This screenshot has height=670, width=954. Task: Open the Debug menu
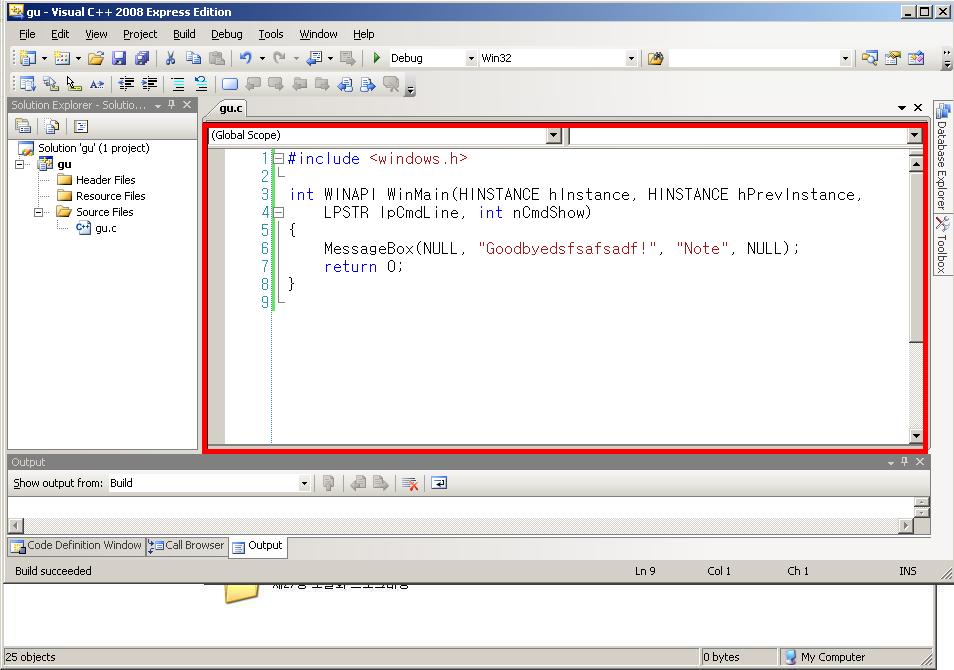click(227, 34)
